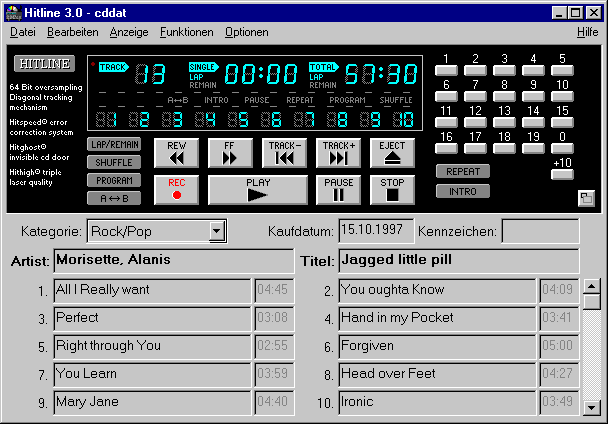Open the Kategorie dropdown arrow

(216, 231)
